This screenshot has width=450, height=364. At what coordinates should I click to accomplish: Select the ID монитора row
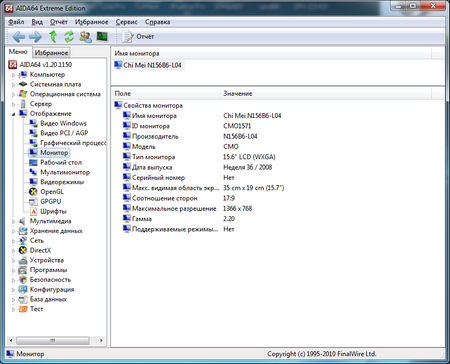click(279, 126)
